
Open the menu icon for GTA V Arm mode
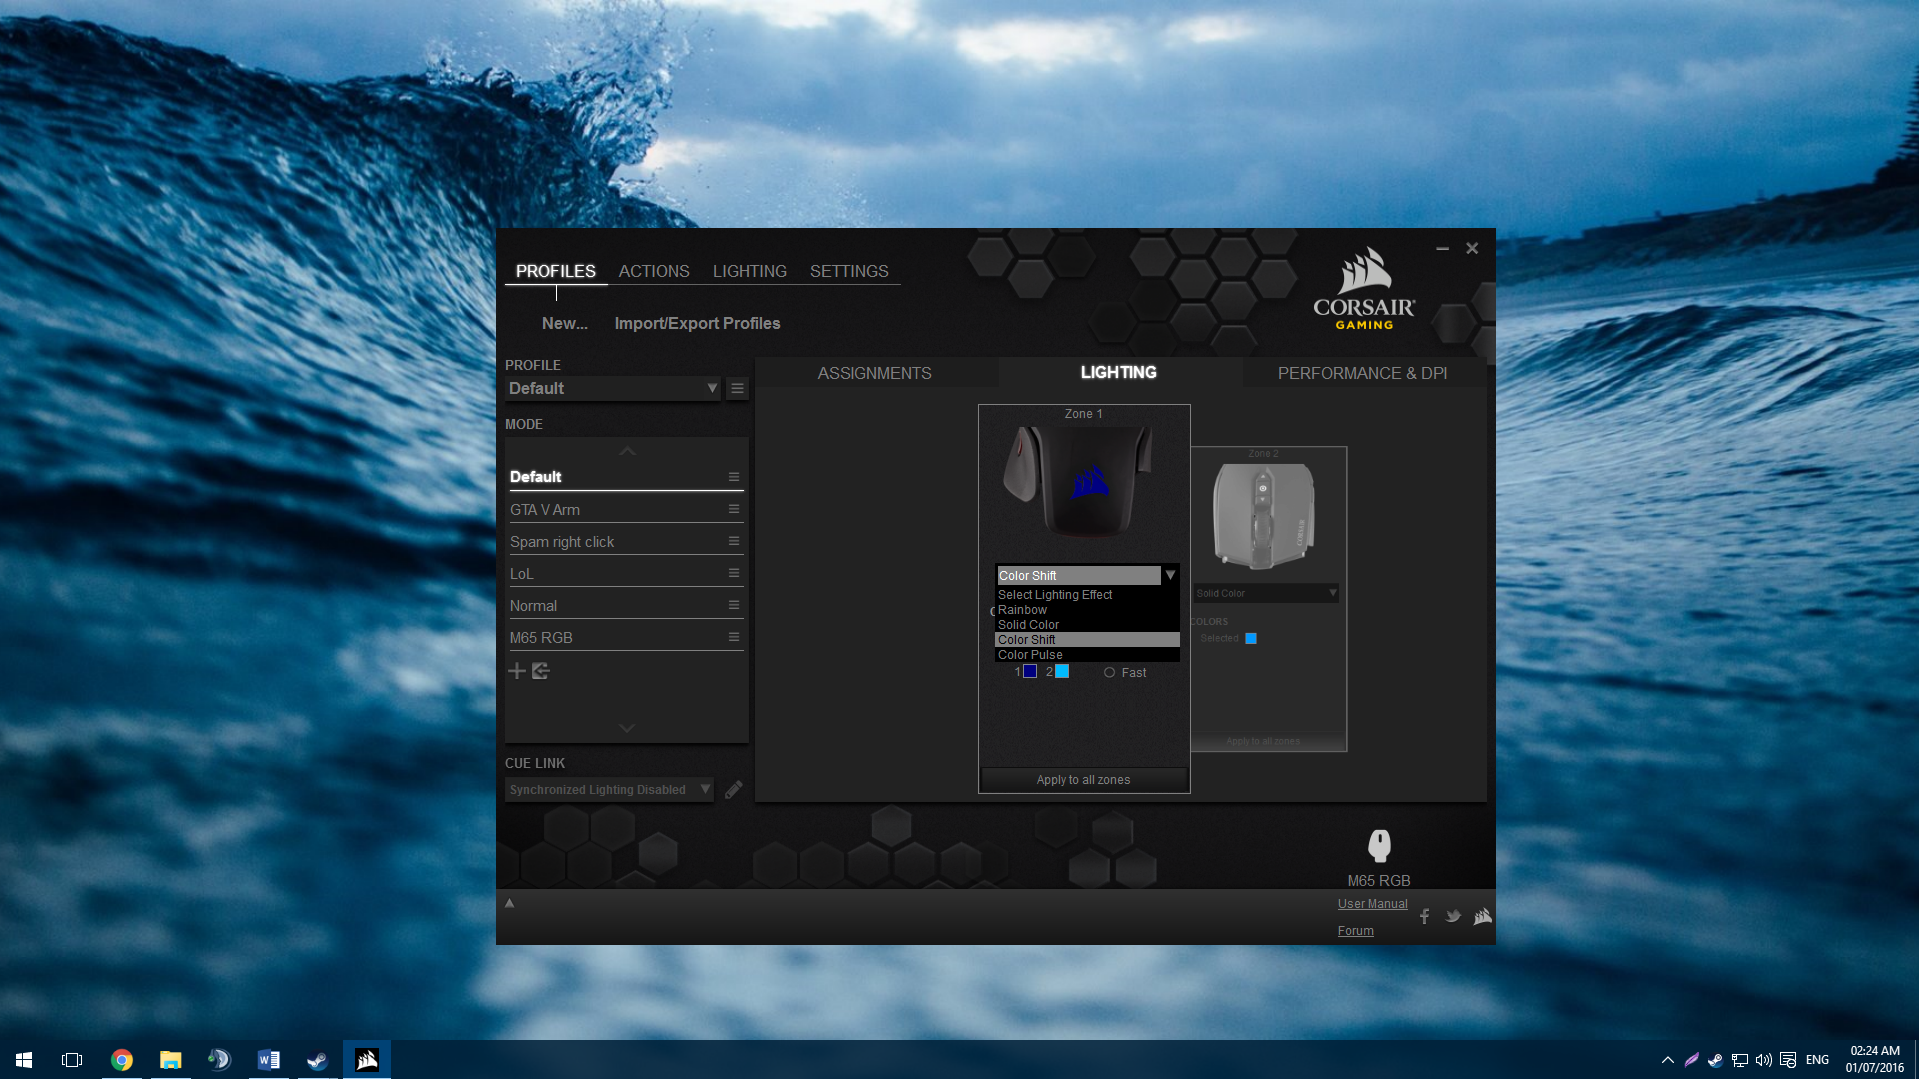(734, 509)
